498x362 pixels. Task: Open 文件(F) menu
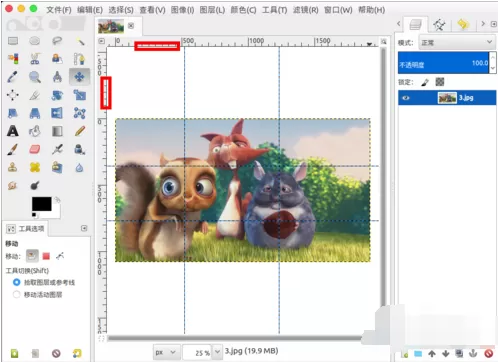[x=59, y=10]
